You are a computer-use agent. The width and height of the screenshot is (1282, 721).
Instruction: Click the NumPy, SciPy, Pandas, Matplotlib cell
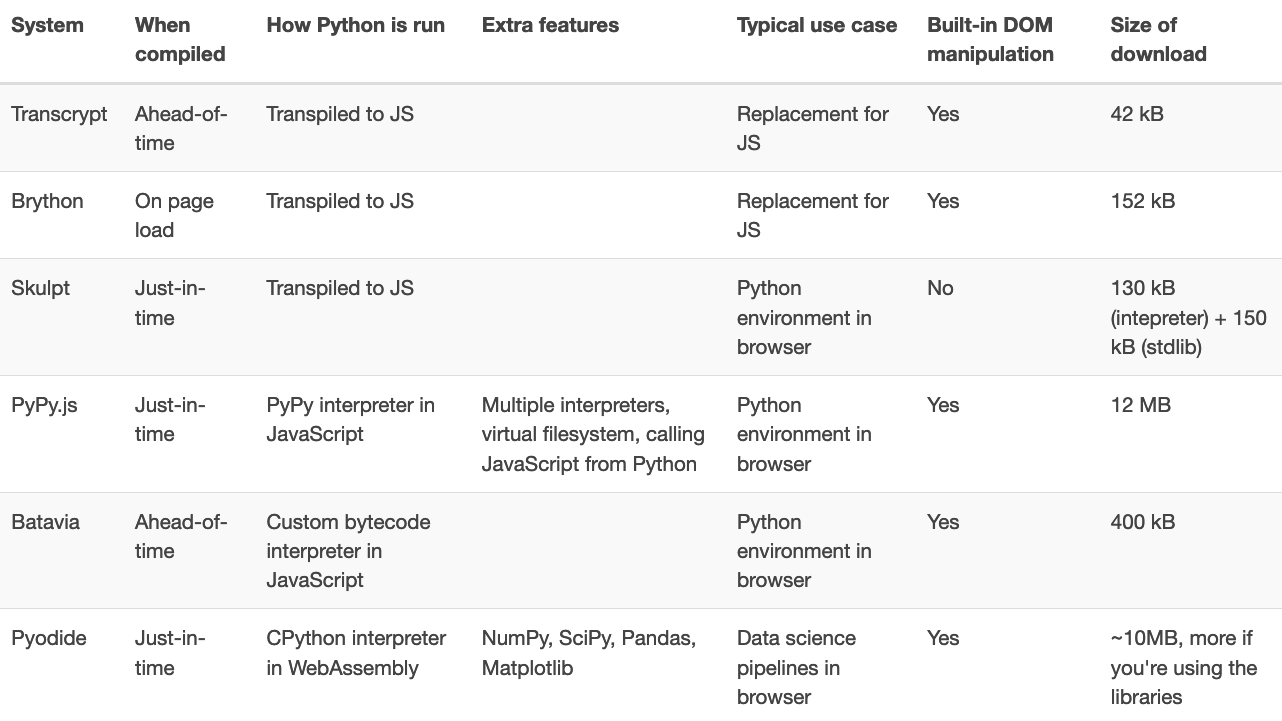589,653
